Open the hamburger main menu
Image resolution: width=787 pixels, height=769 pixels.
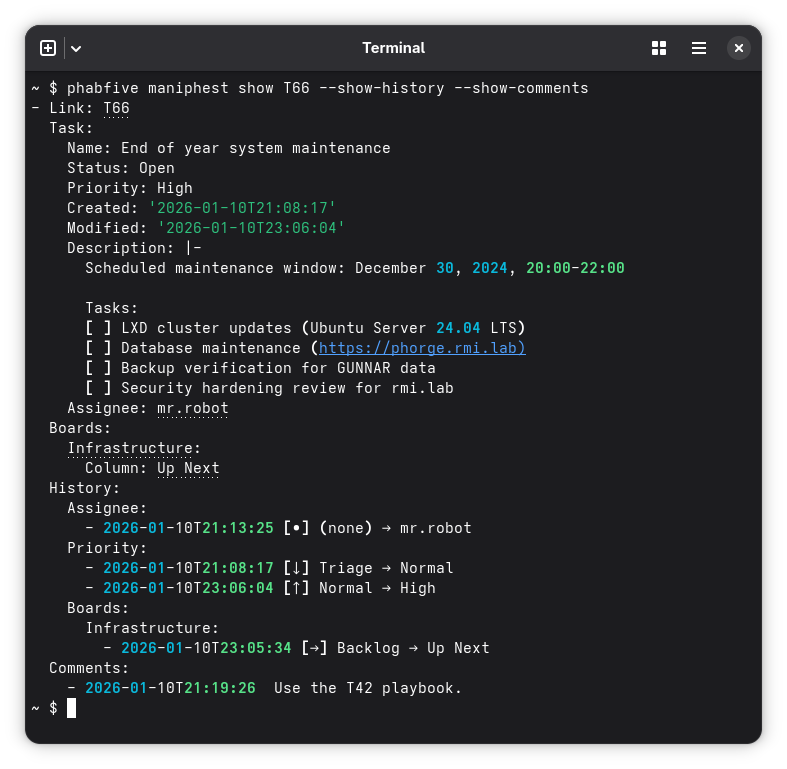pos(699,48)
